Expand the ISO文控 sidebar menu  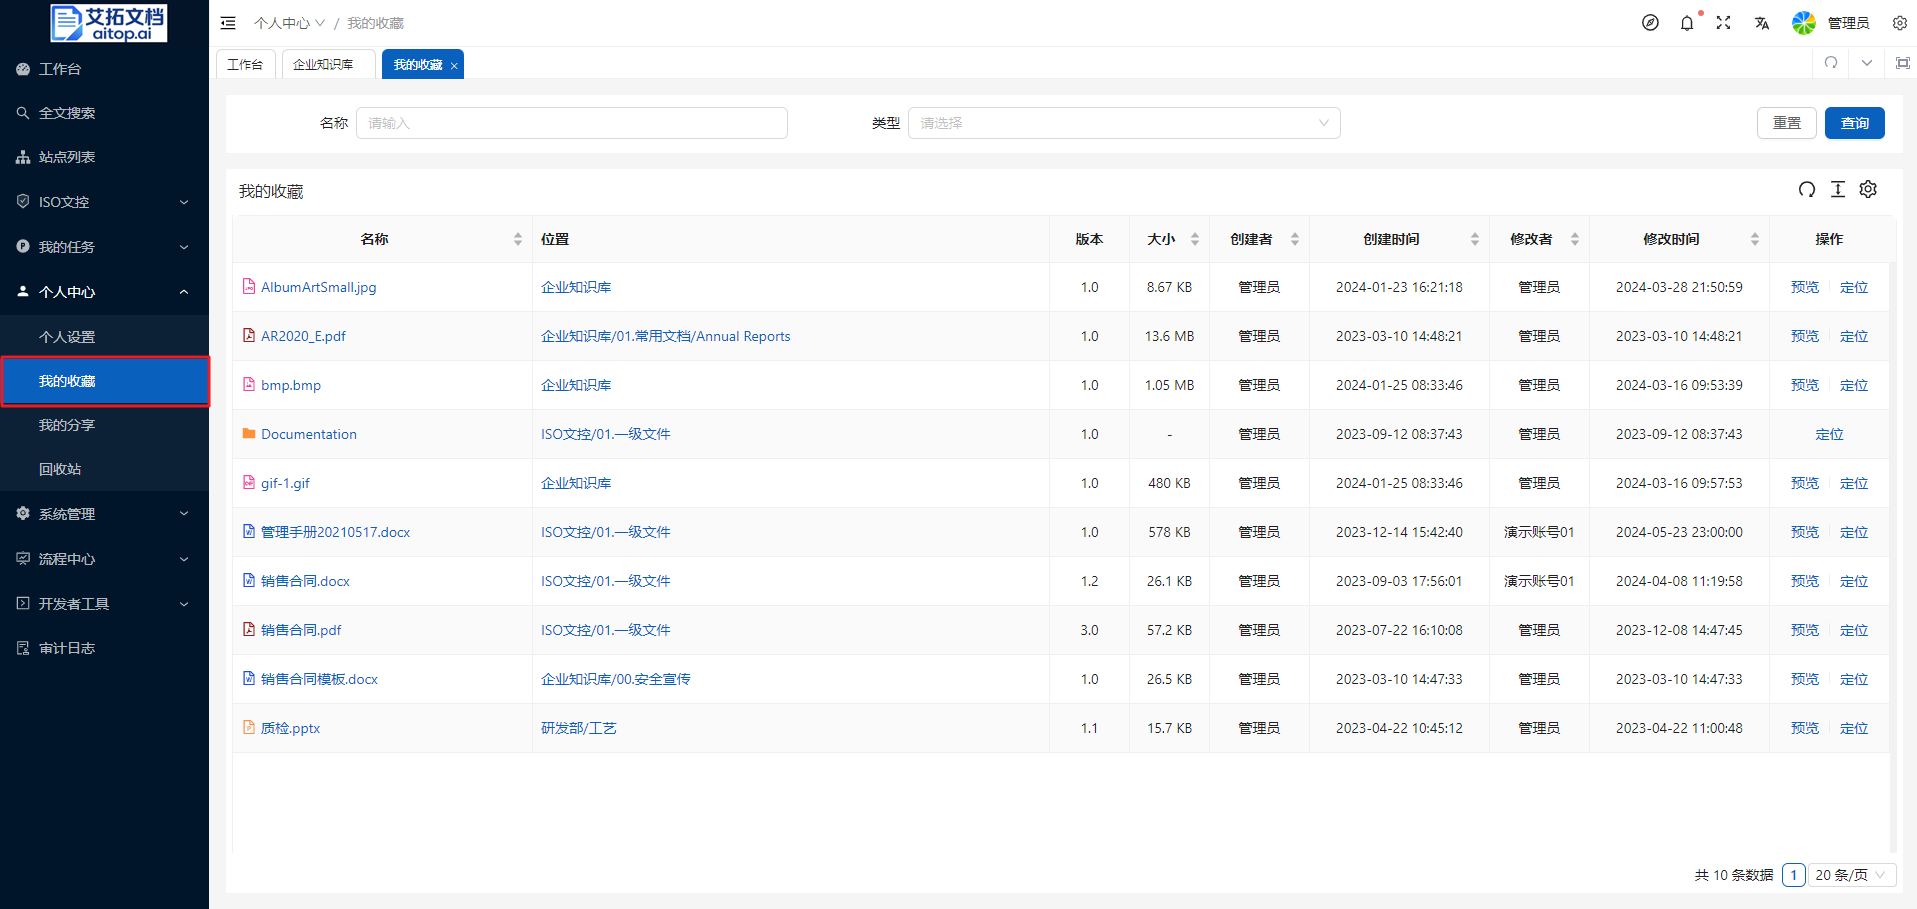[104, 202]
